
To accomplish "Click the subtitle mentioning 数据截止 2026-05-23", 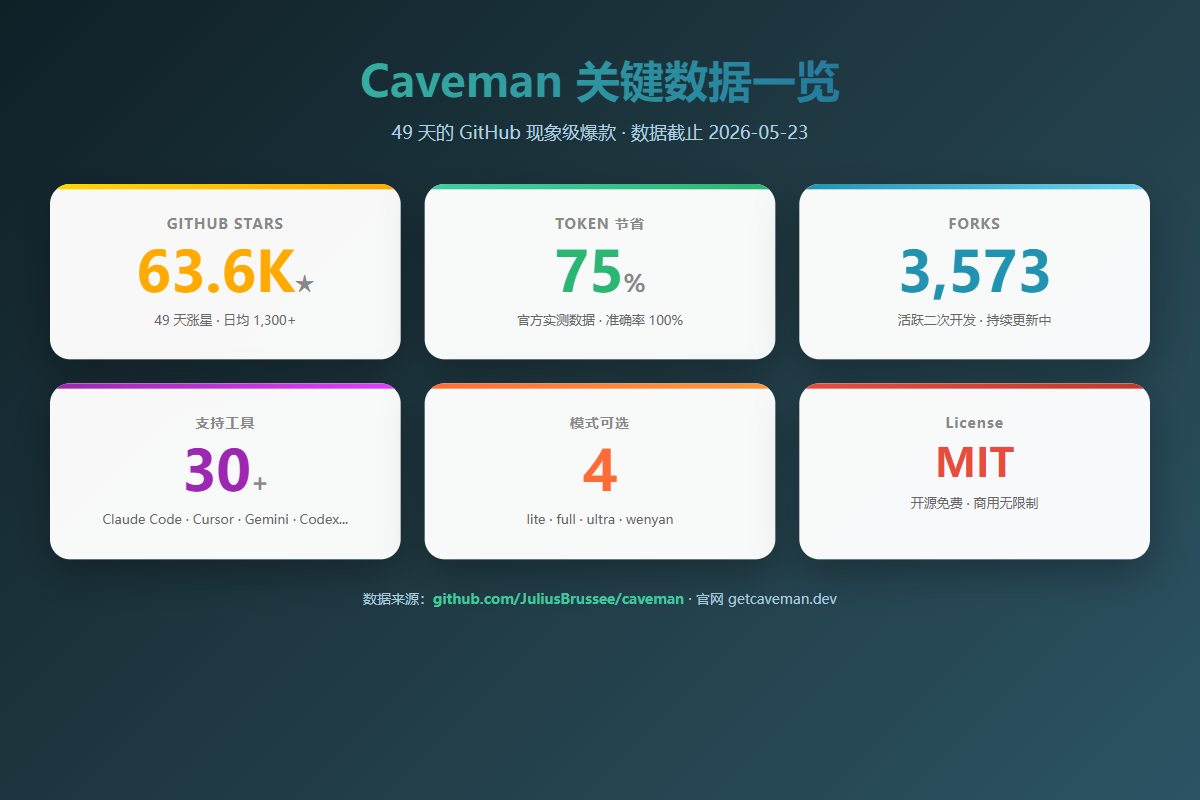I will click(600, 133).
